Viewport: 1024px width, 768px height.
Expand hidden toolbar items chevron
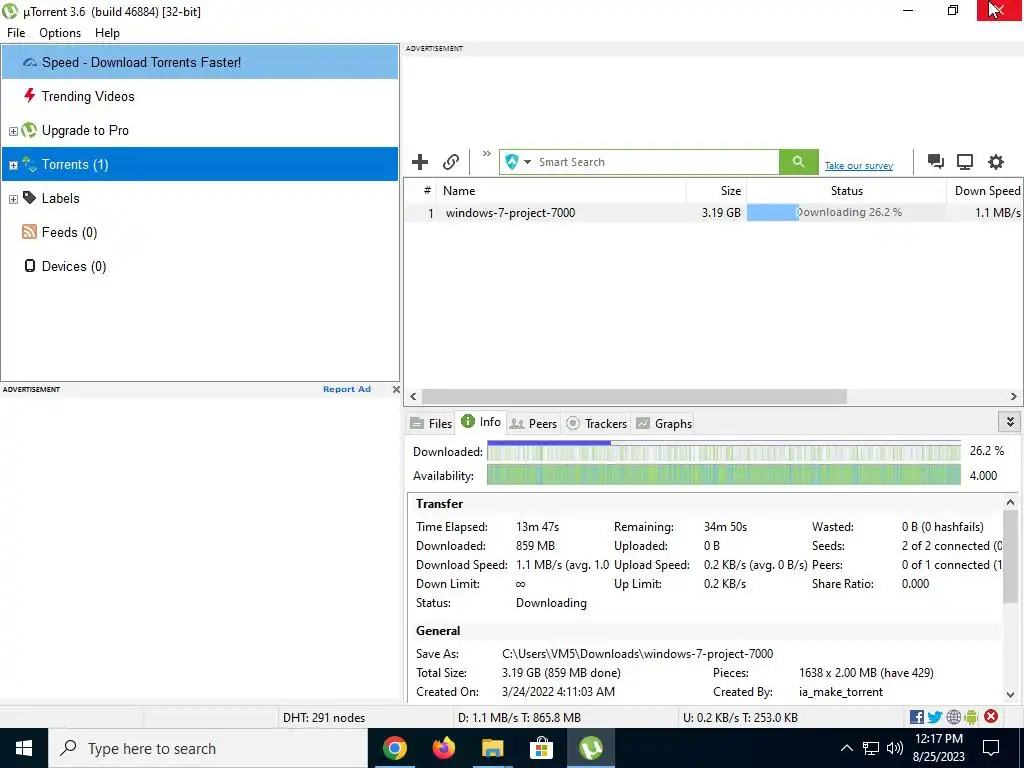tap(487, 153)
